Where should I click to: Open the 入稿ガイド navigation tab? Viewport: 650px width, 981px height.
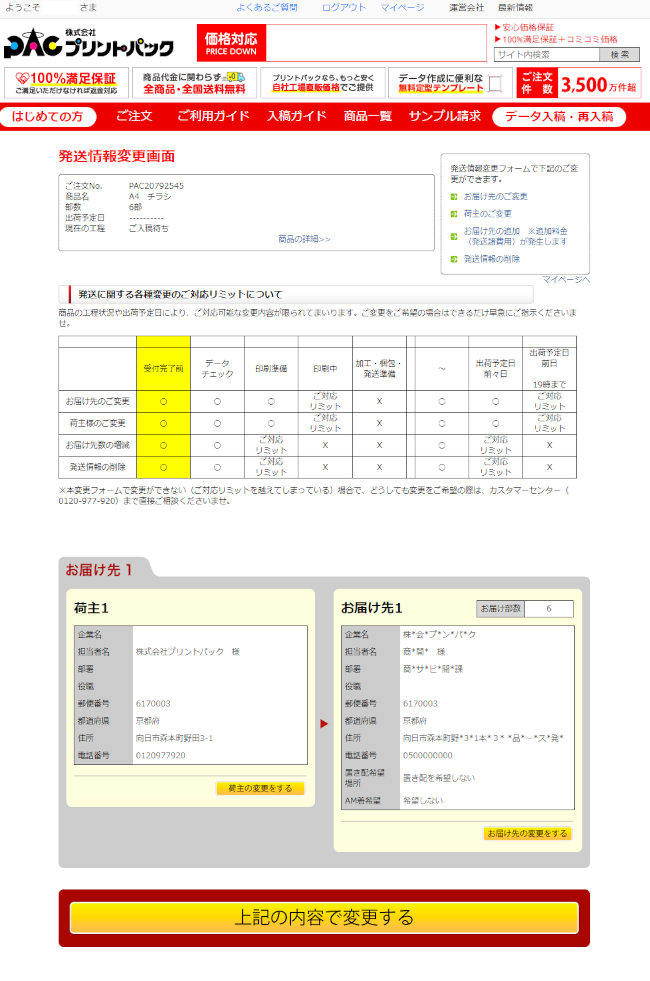coord(296,117)
